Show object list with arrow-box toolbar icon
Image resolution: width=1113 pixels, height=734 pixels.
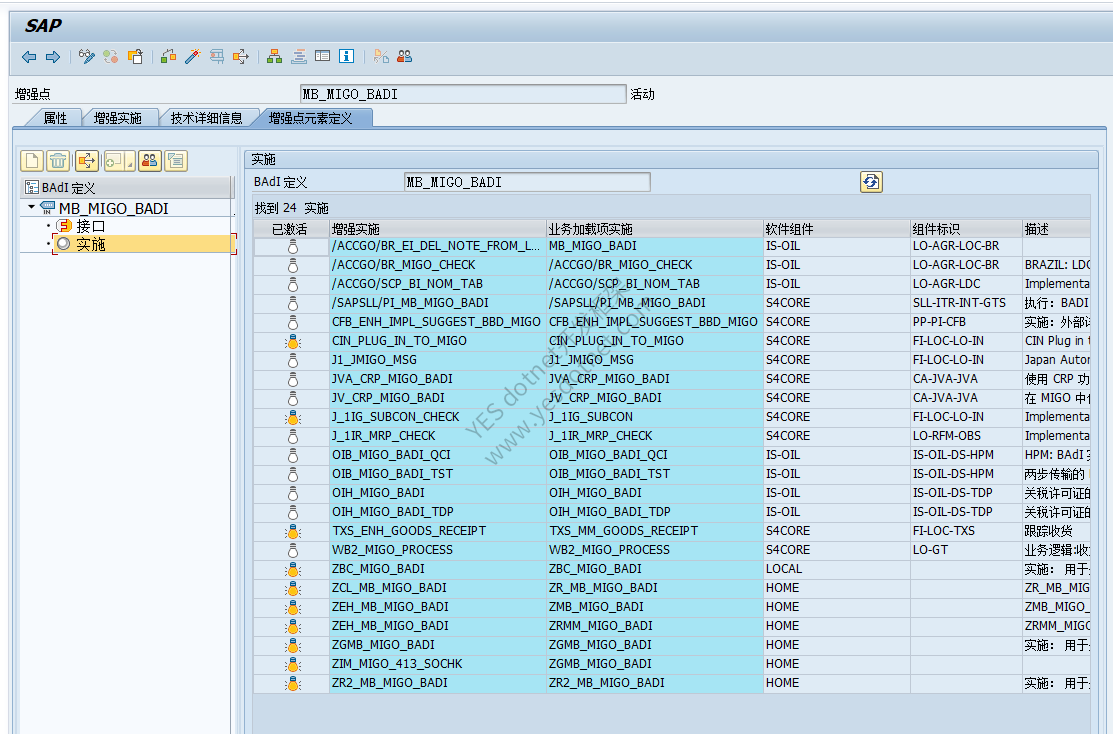[x=241, y=57]
